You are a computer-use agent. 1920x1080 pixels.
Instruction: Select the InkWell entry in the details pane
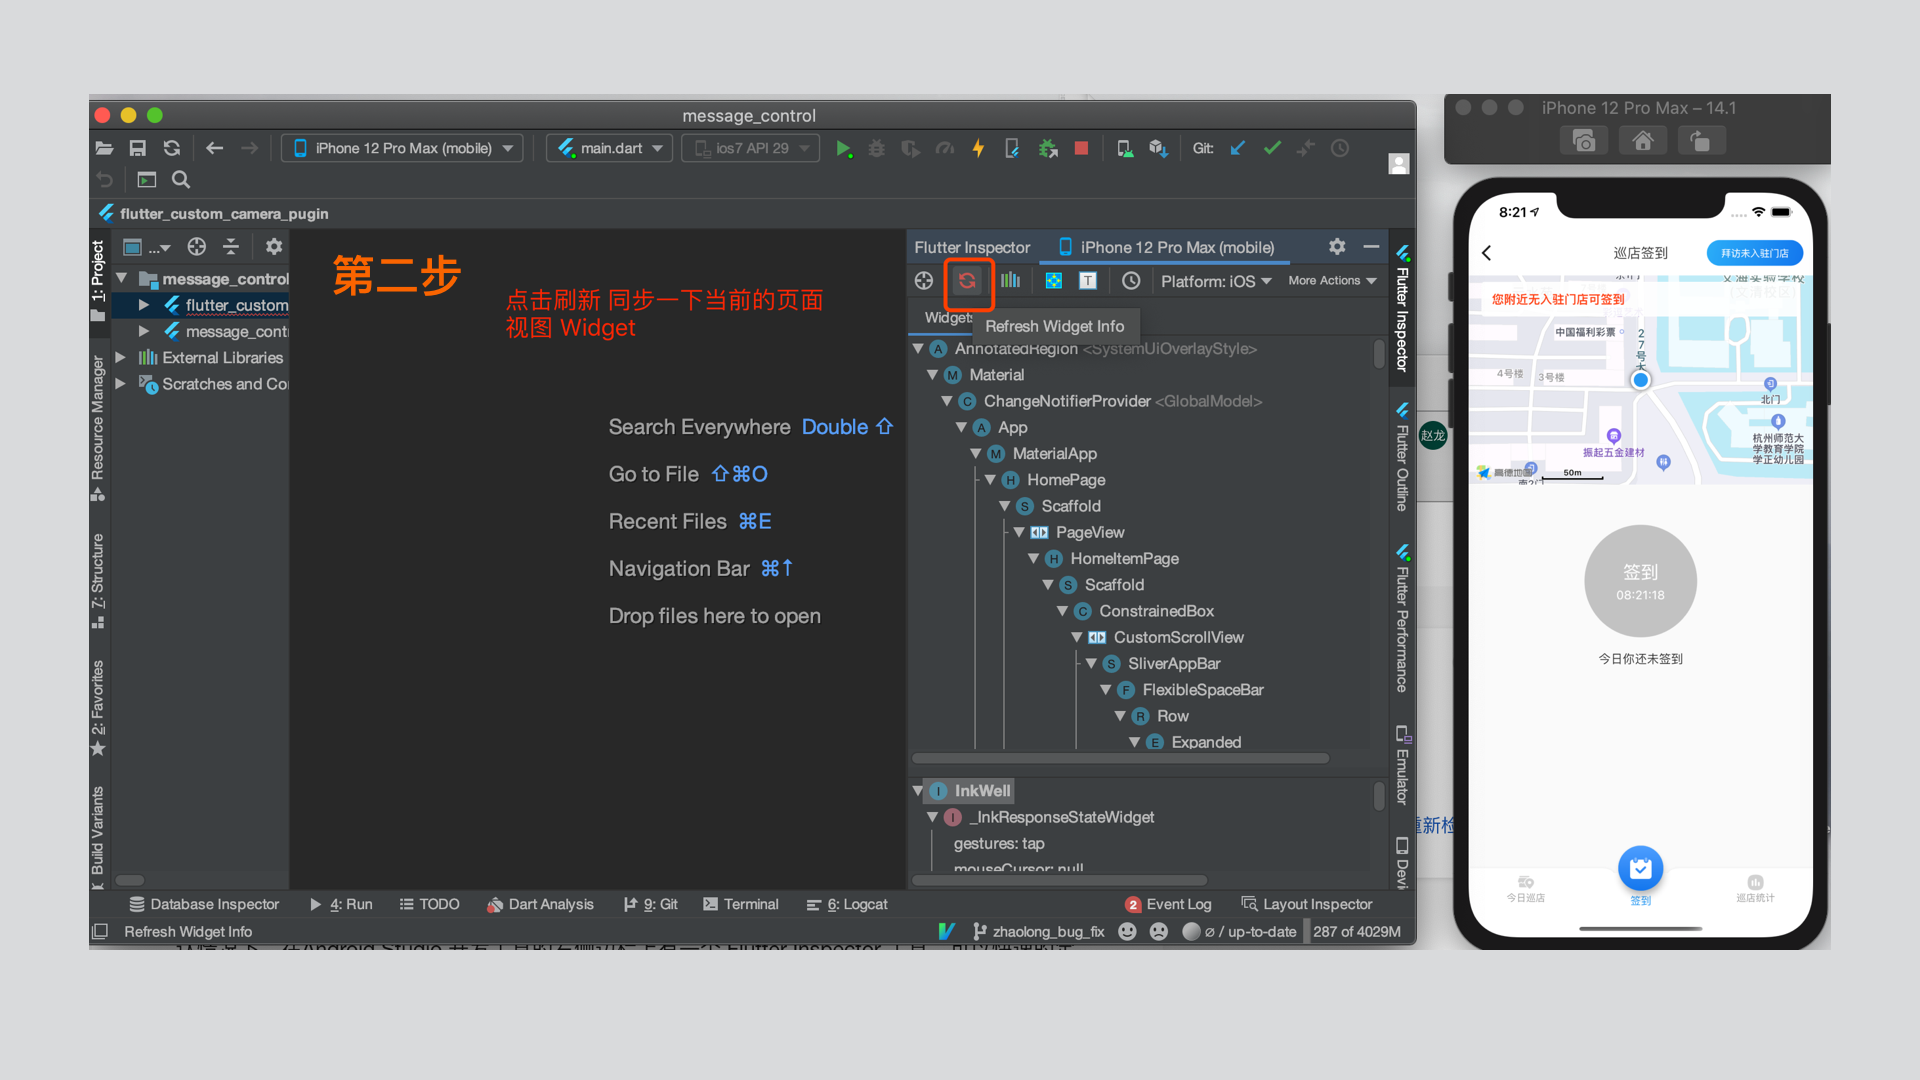985,790
